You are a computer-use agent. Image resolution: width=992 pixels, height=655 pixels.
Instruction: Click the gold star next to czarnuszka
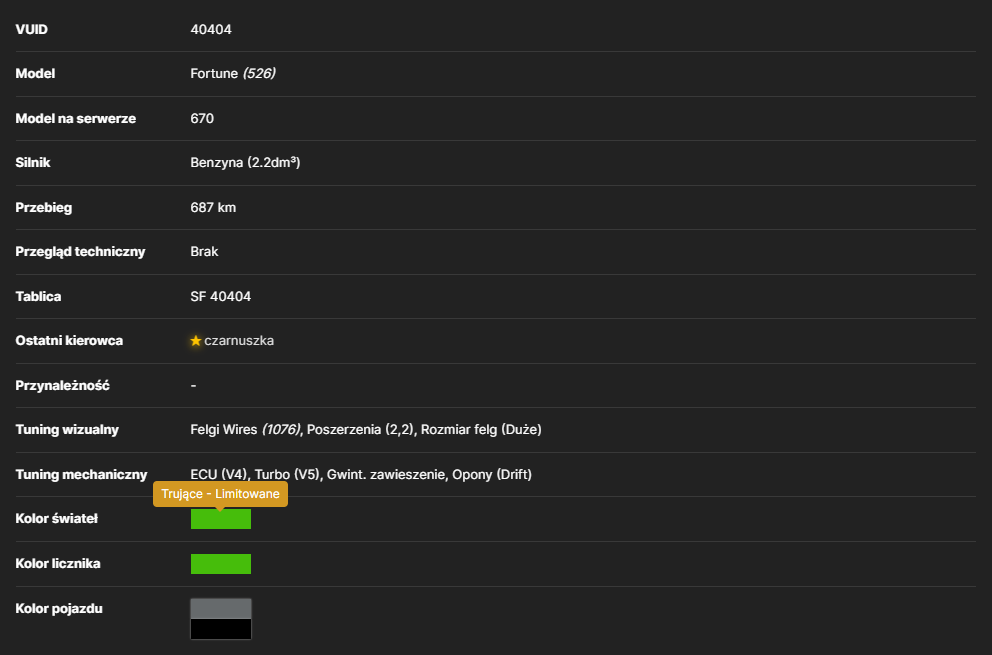(195, 341)
